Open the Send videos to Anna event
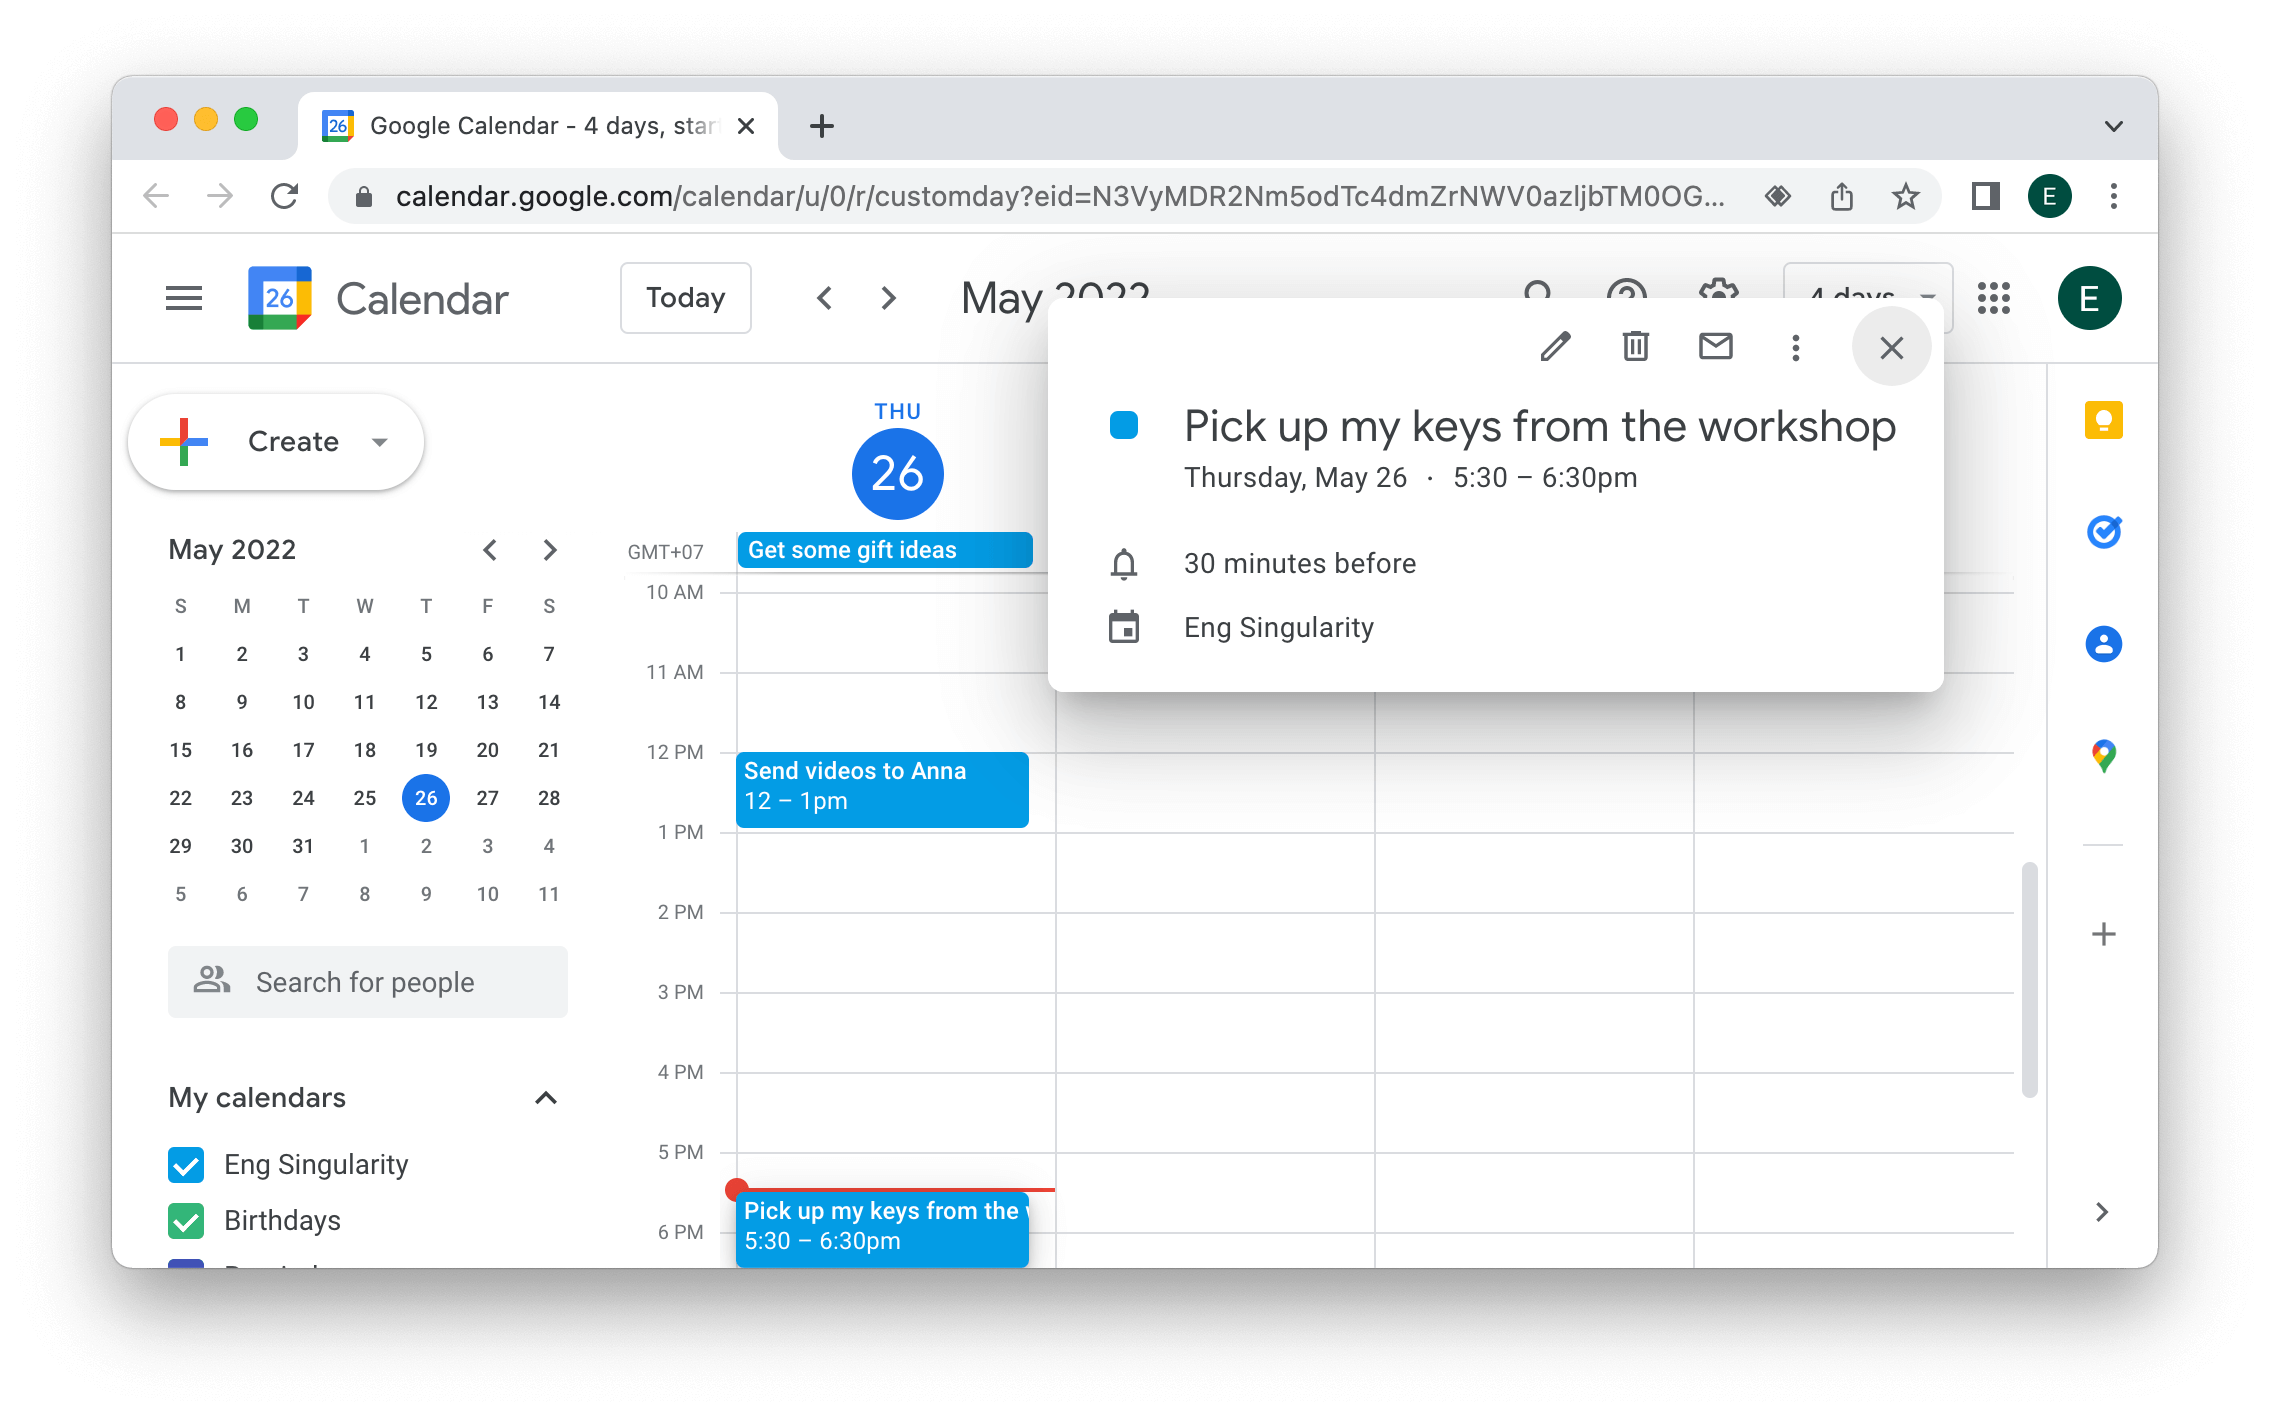Screen dimensions: 2270x1416 [x=882, y=789]
